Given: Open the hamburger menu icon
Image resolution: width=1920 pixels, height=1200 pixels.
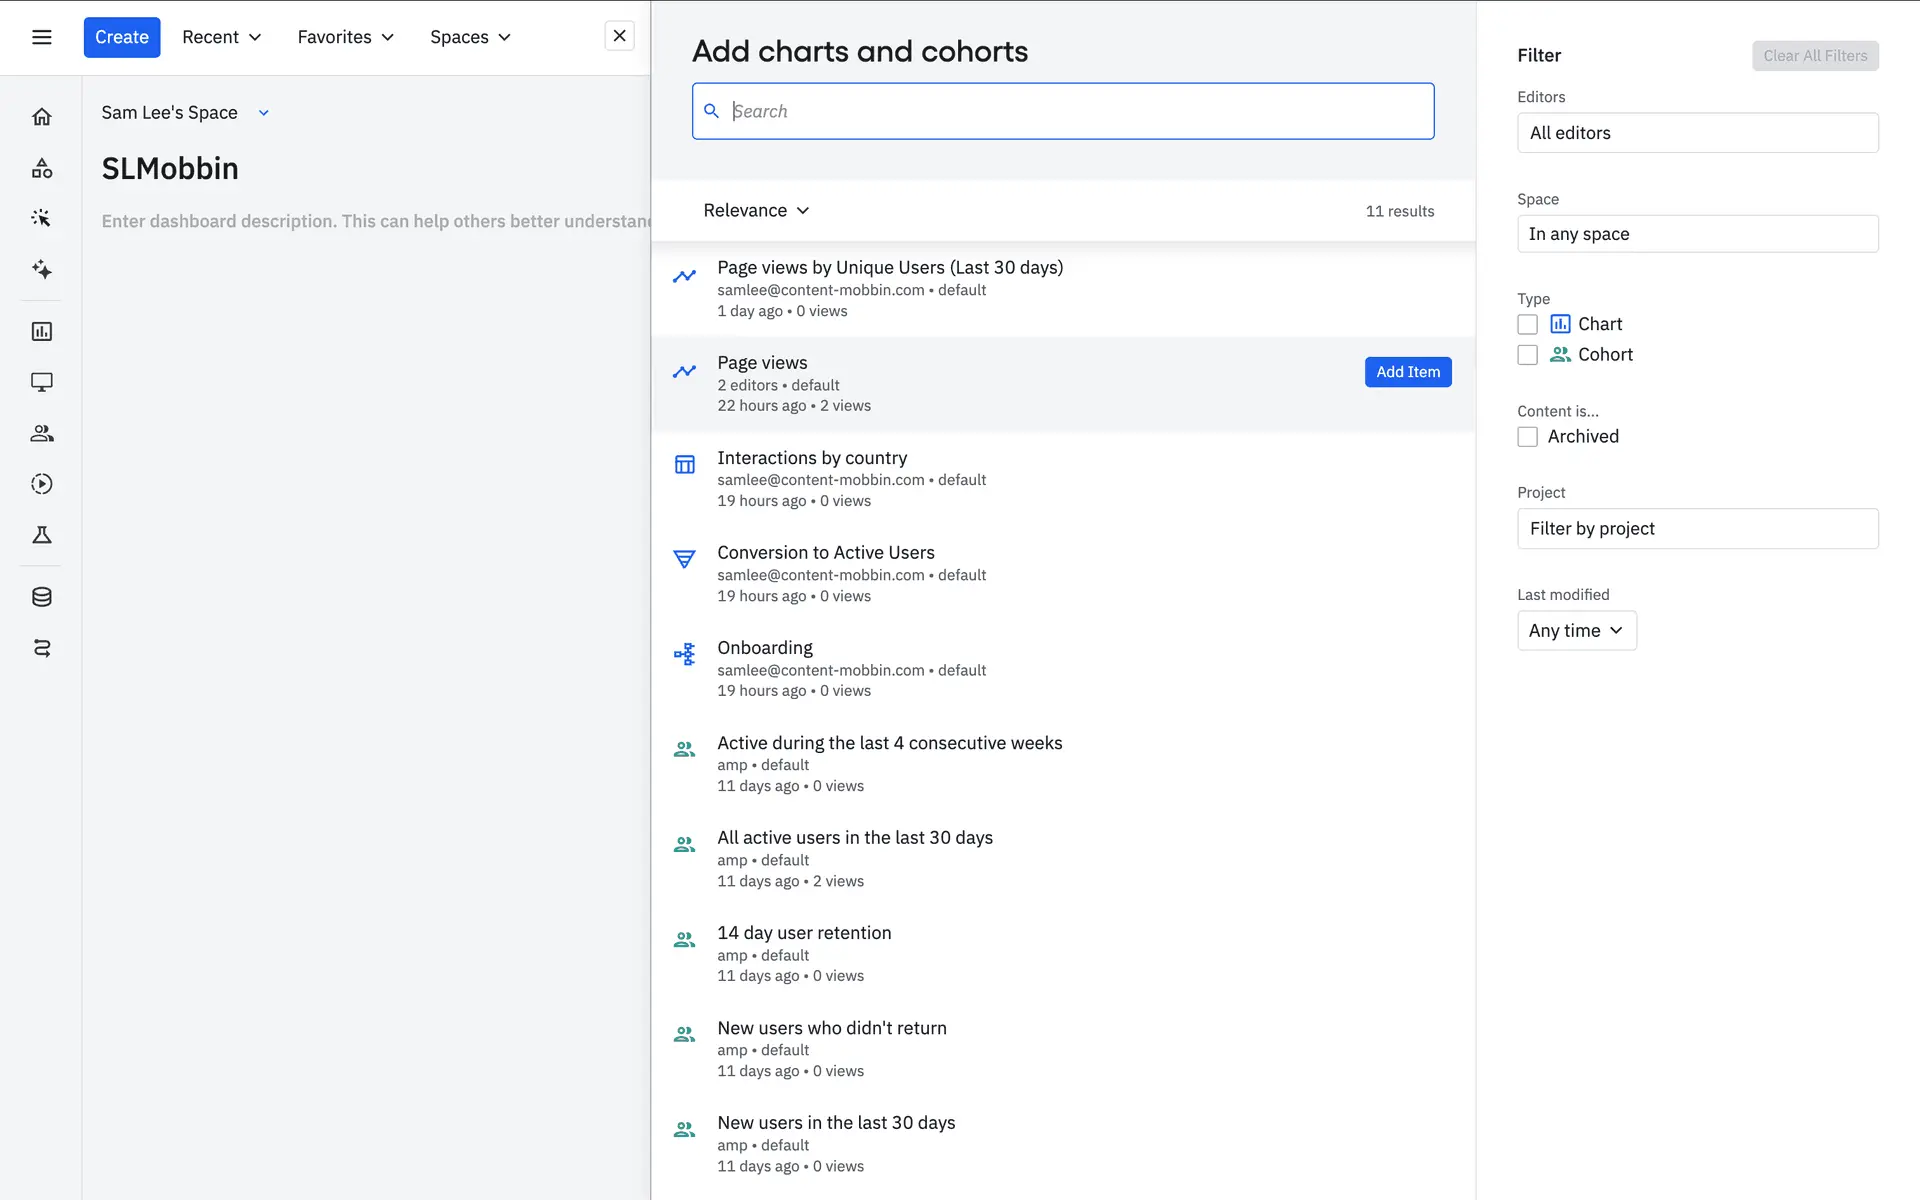Looking at the screenshot, I should click(x=41, y=37).
